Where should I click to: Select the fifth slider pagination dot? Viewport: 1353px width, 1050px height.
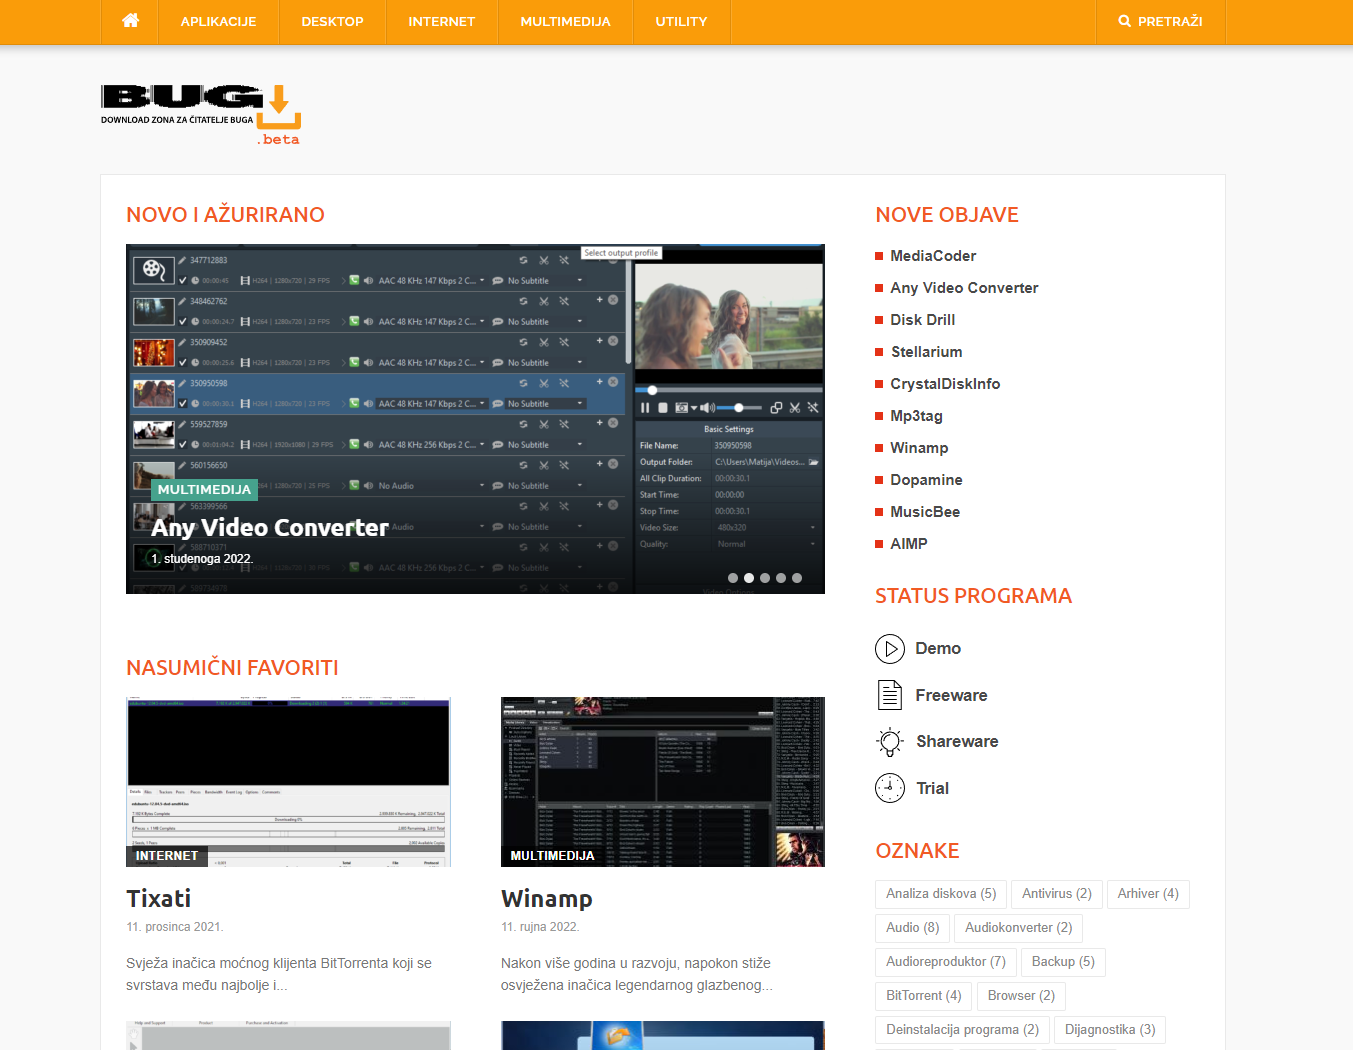[x=797, y=578]
